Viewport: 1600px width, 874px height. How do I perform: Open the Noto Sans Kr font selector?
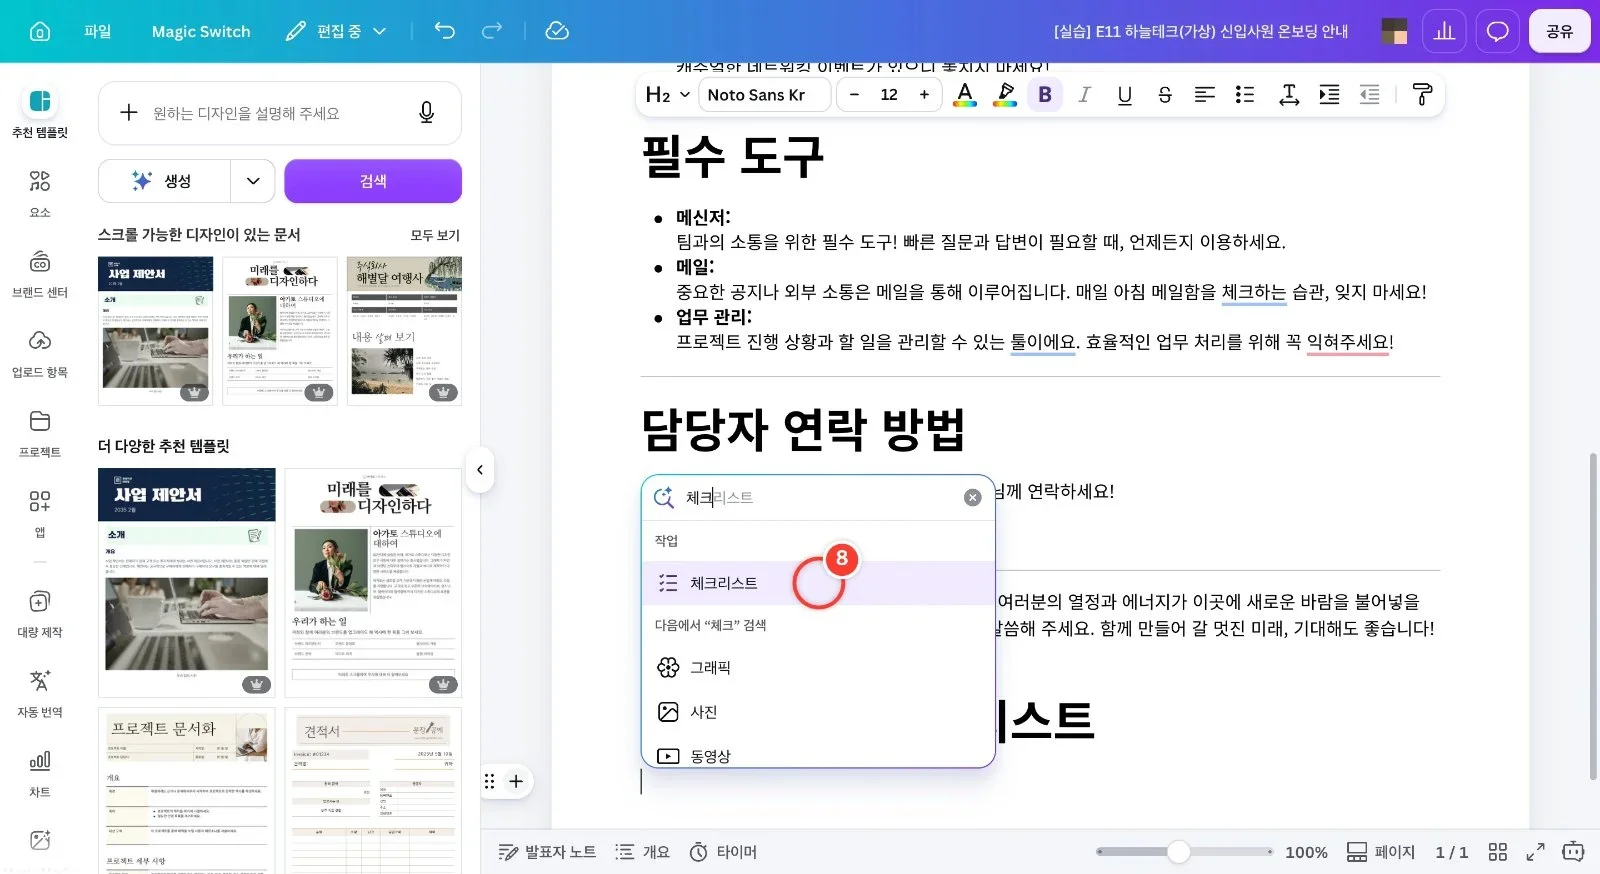pos(764,94)
